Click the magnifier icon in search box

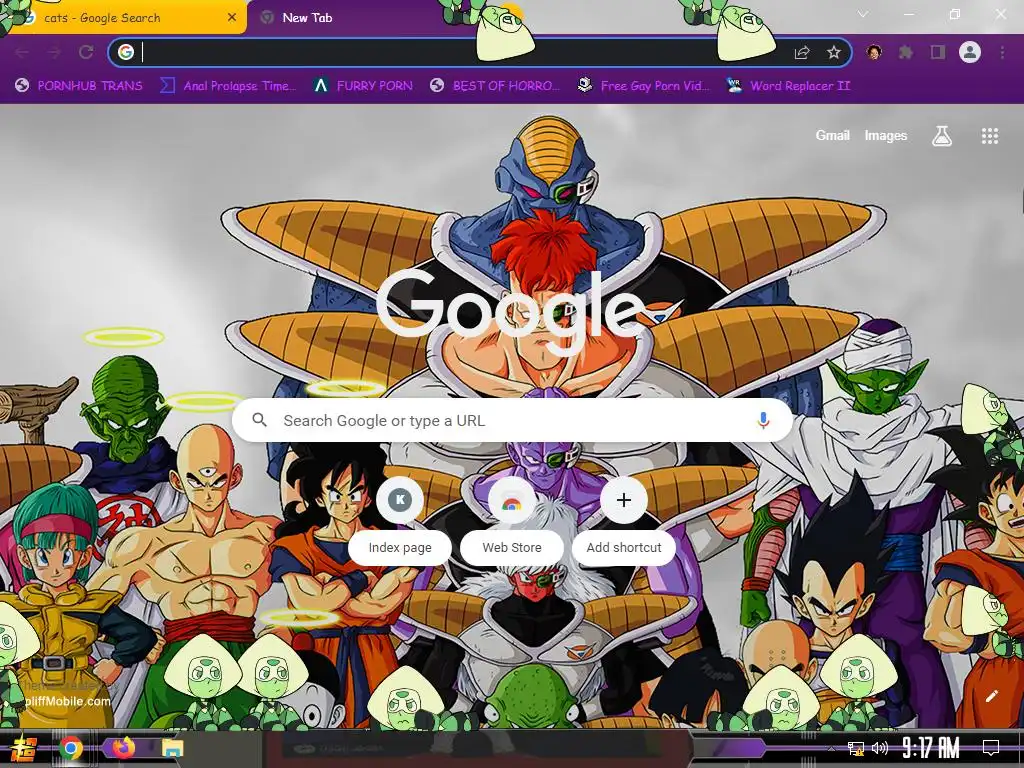(259, 420)
